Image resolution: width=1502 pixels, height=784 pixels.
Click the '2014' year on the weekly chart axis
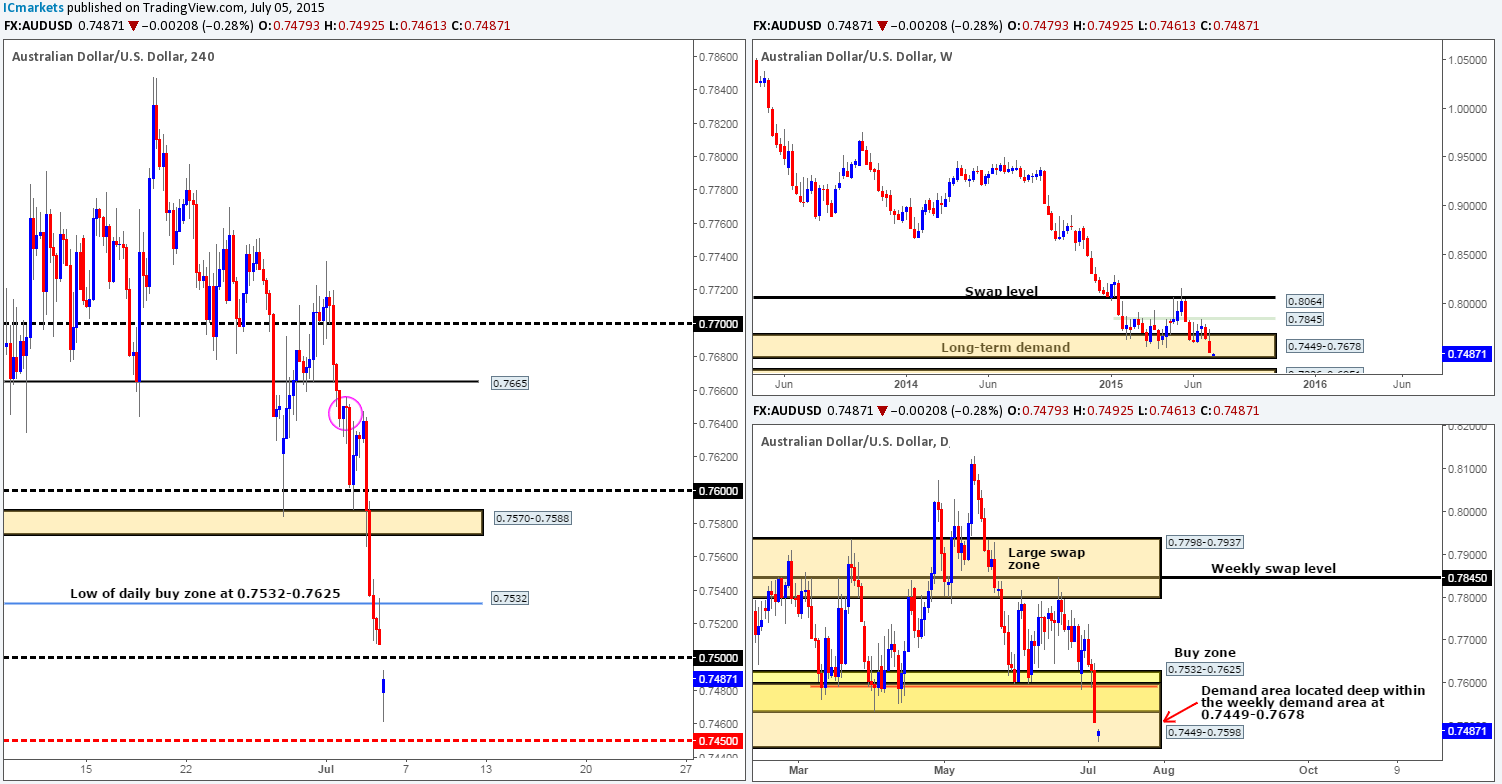(906, 383)
